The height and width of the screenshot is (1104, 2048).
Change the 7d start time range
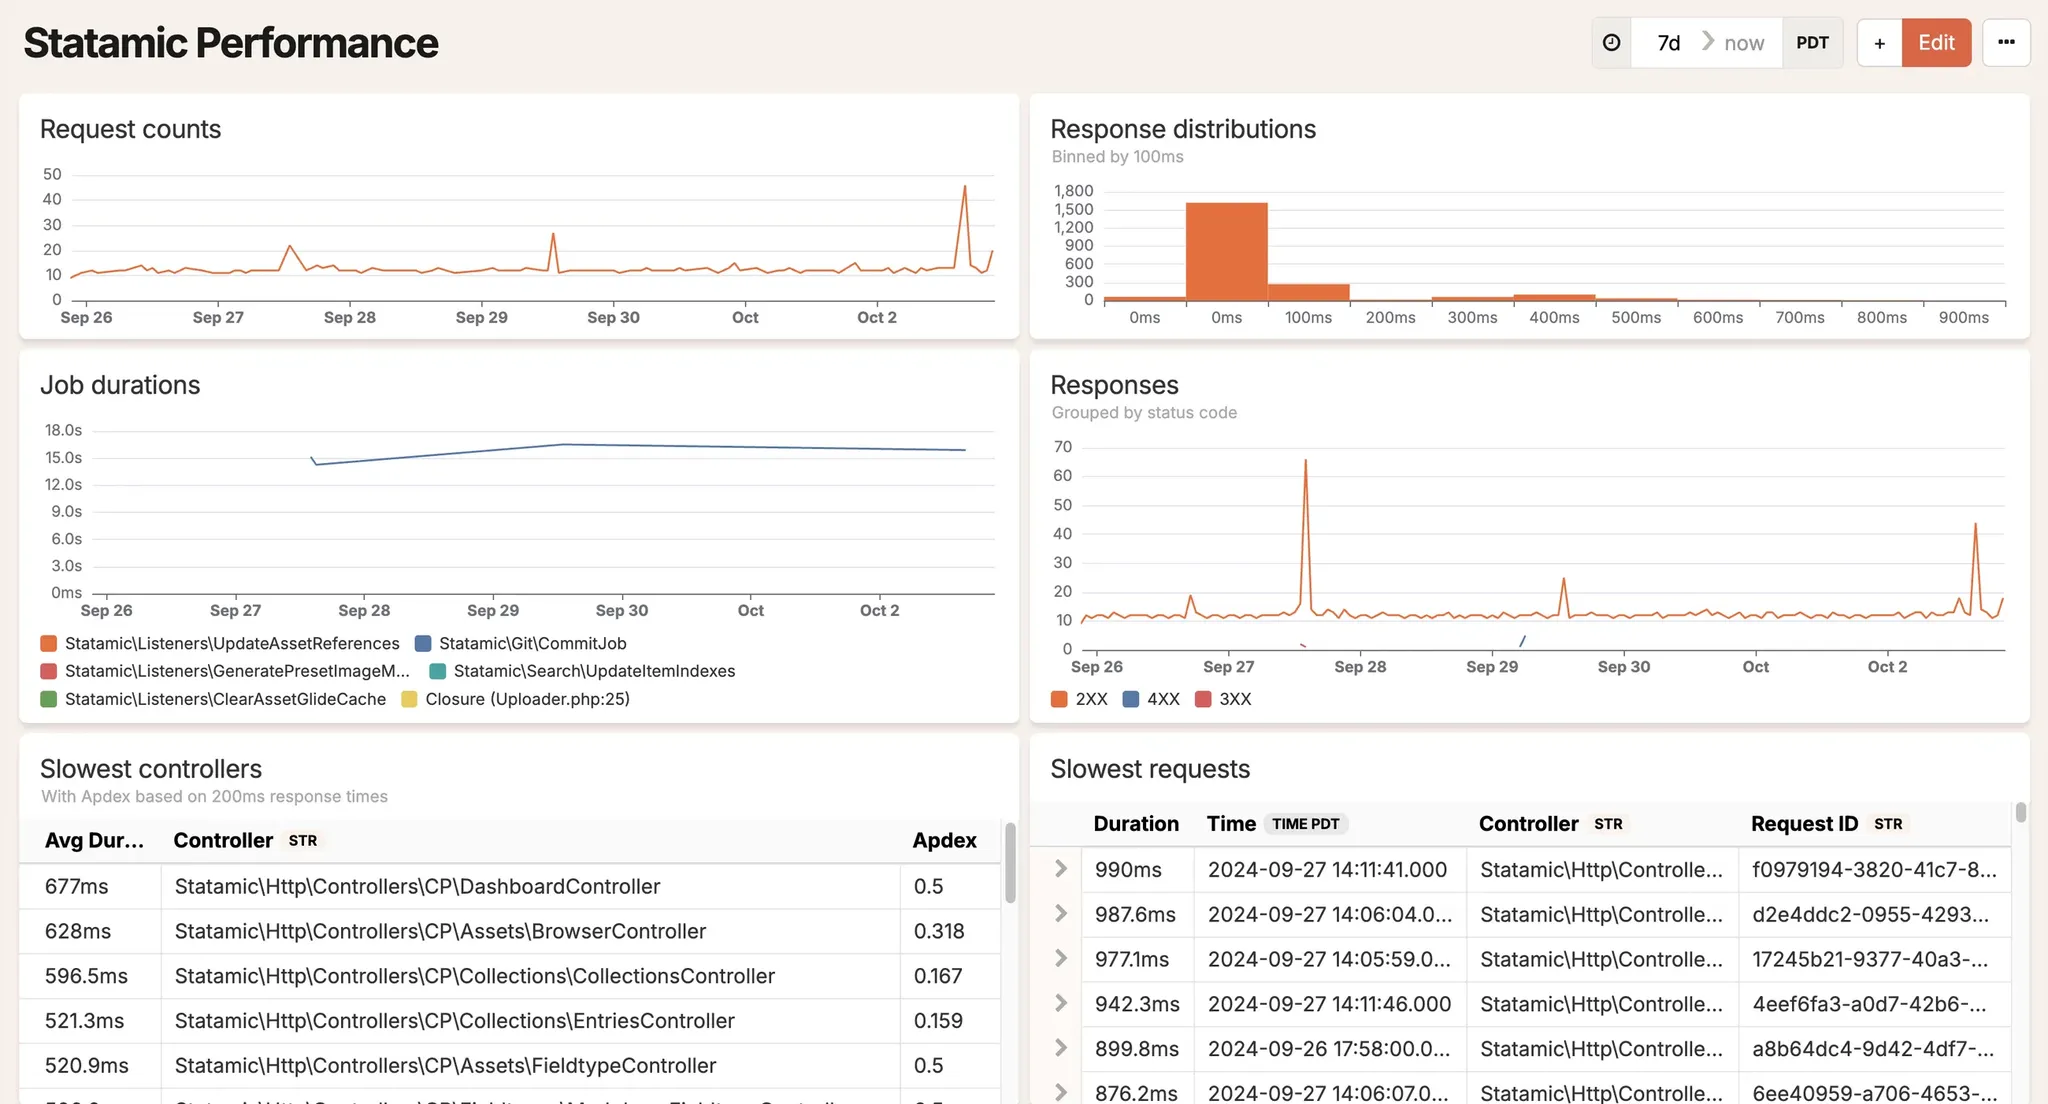[1668, 43]
